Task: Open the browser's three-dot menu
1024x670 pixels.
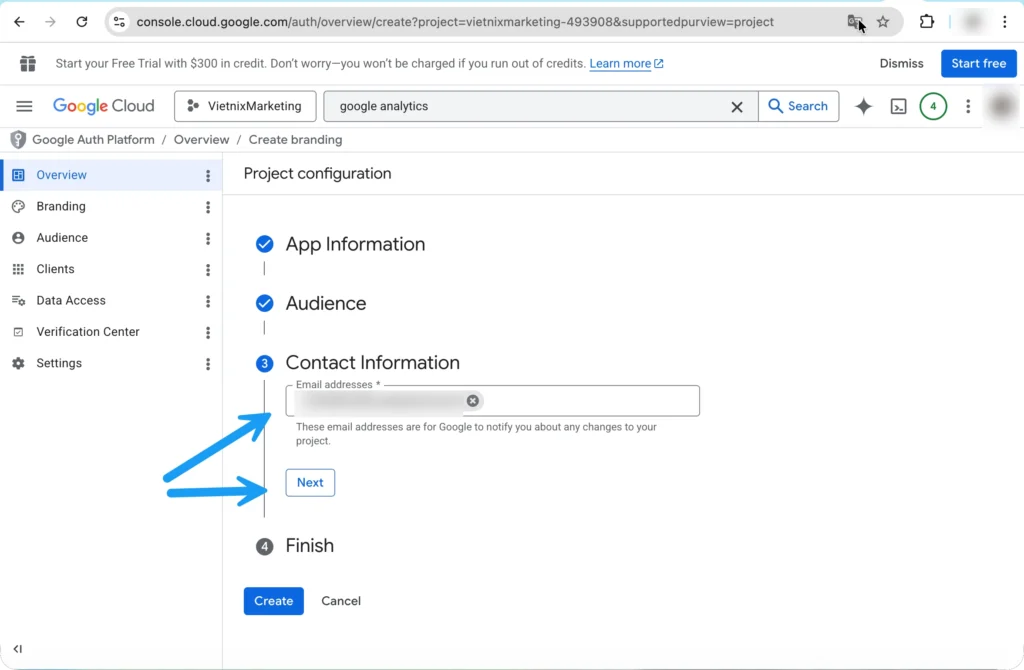Action: 1003,21
